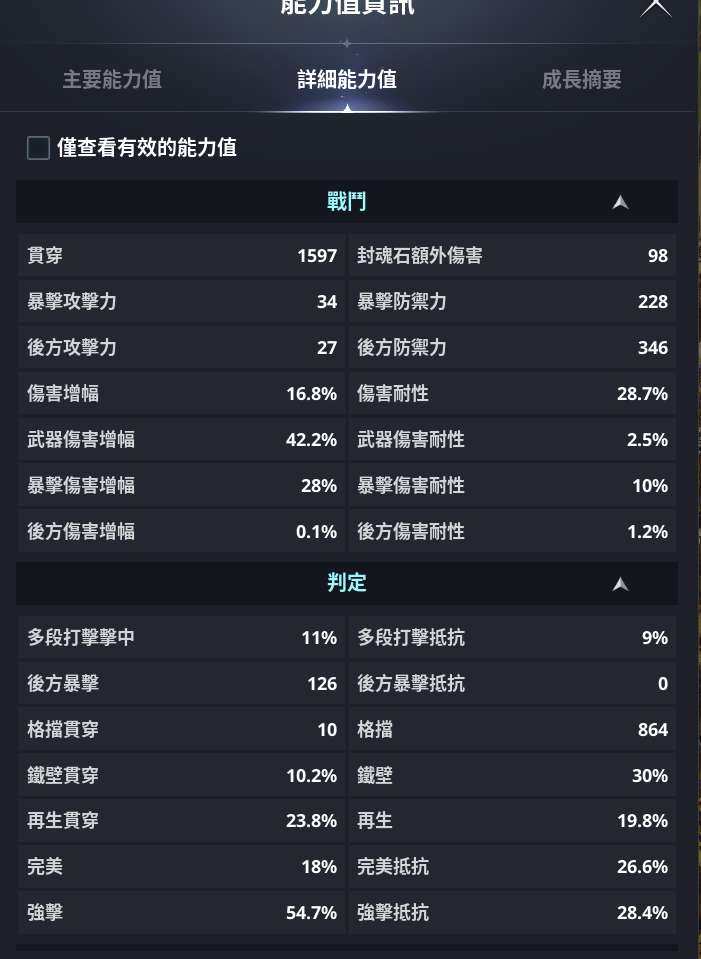Click the 判定 section header title
The width and height of the screenshot is (701, 959).
coord(346,583)
